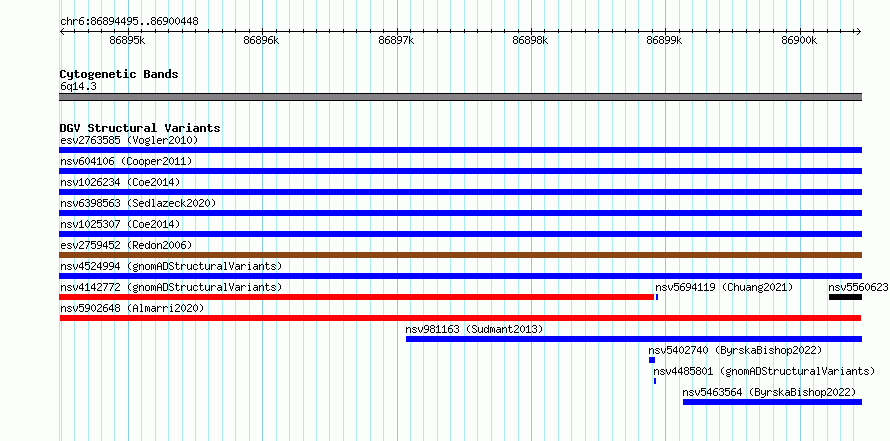
Task: Click the chr6:86894495..86900448 region label
Action: pyautogui.click(x=129, y=22)
